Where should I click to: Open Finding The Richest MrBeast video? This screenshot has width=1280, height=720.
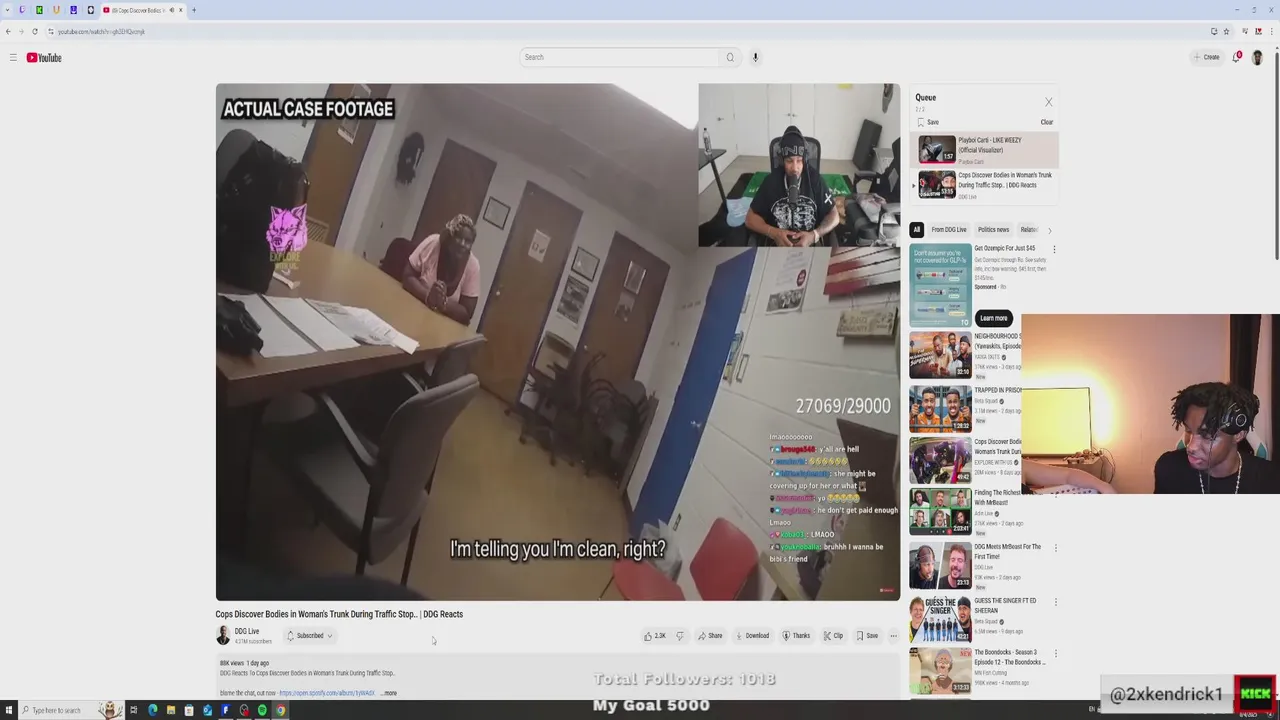[940, 510]
